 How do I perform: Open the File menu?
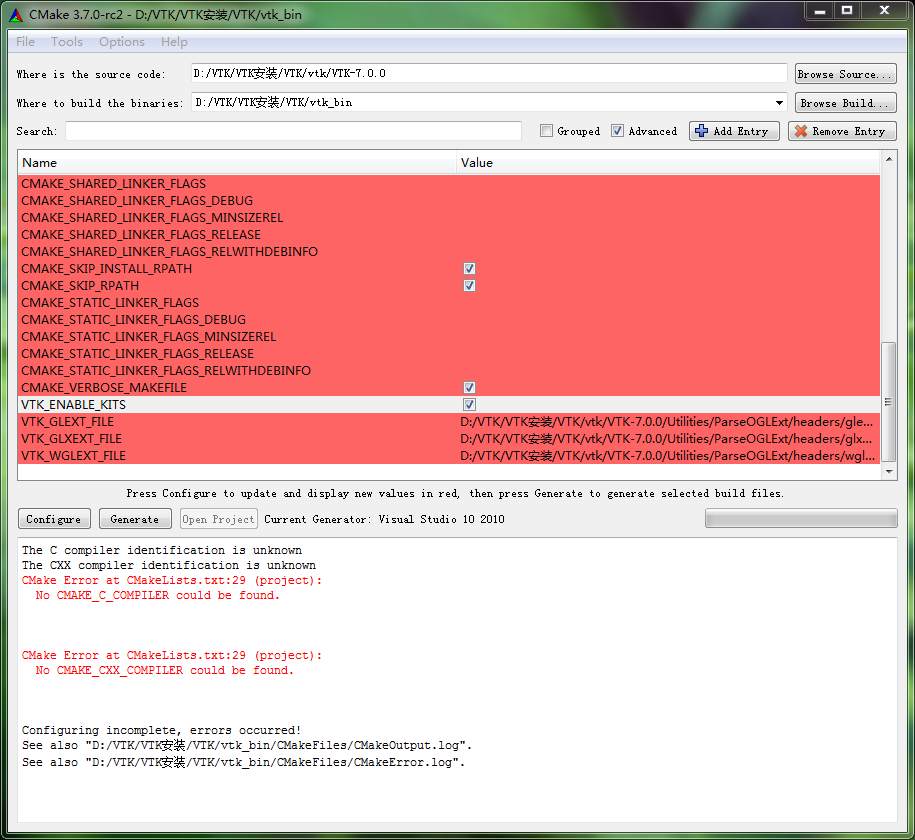tap(25, 42)
